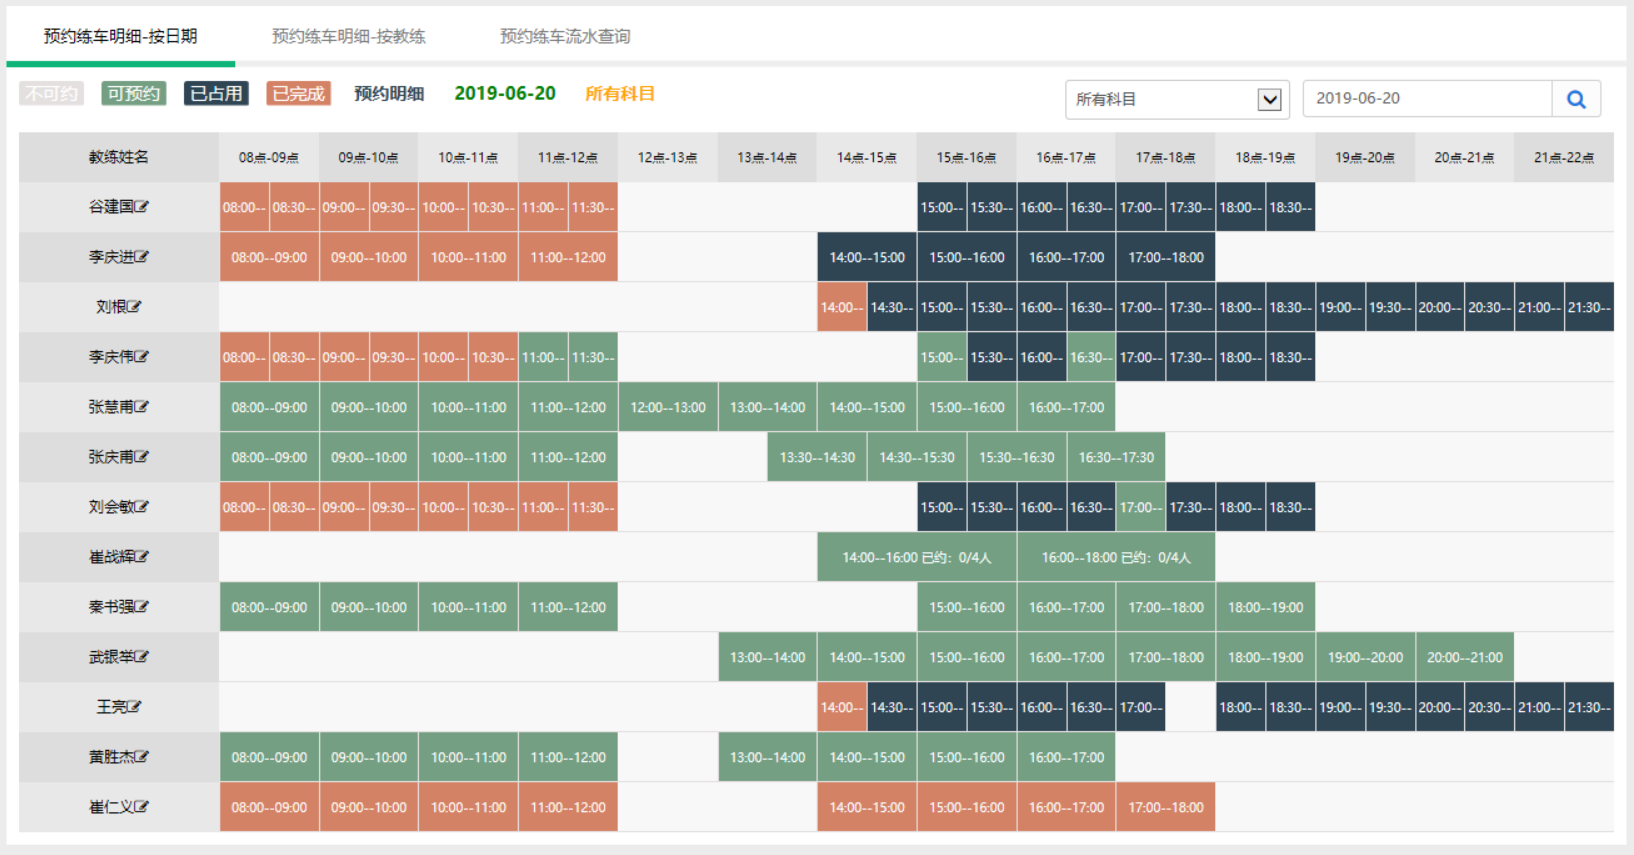Viewport: 1634px width, 855px height.
Task: Click the edit icon next to 武振举
Action: (x=142, y=656)
